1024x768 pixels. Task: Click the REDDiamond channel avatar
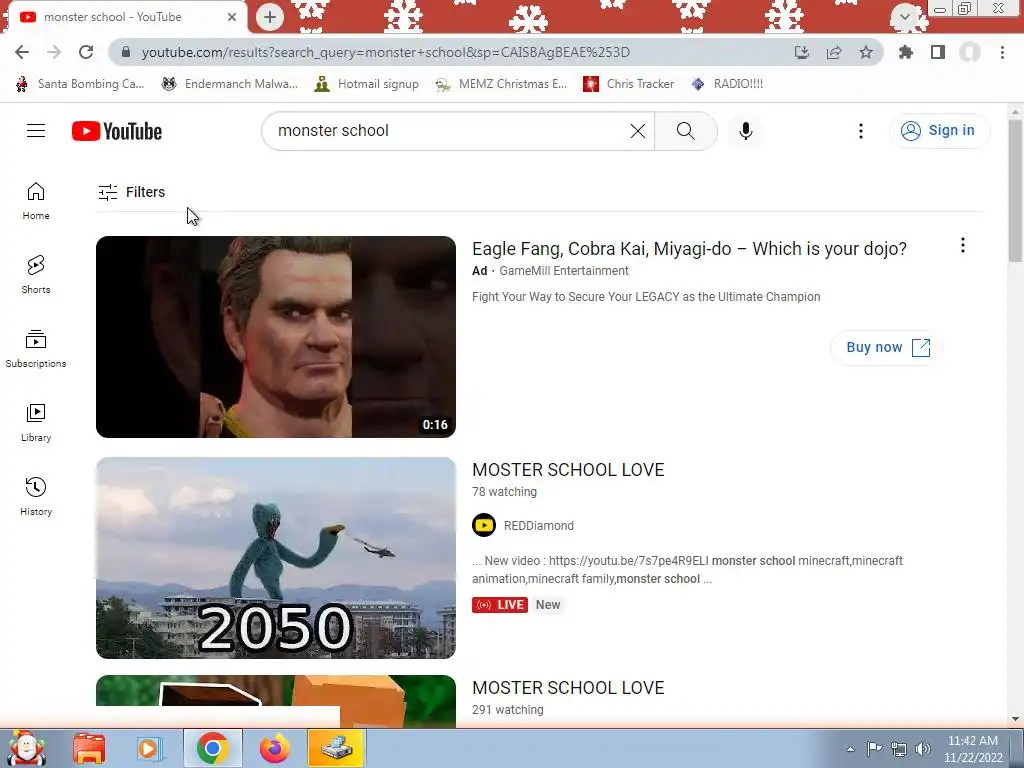tap(484, 525)
